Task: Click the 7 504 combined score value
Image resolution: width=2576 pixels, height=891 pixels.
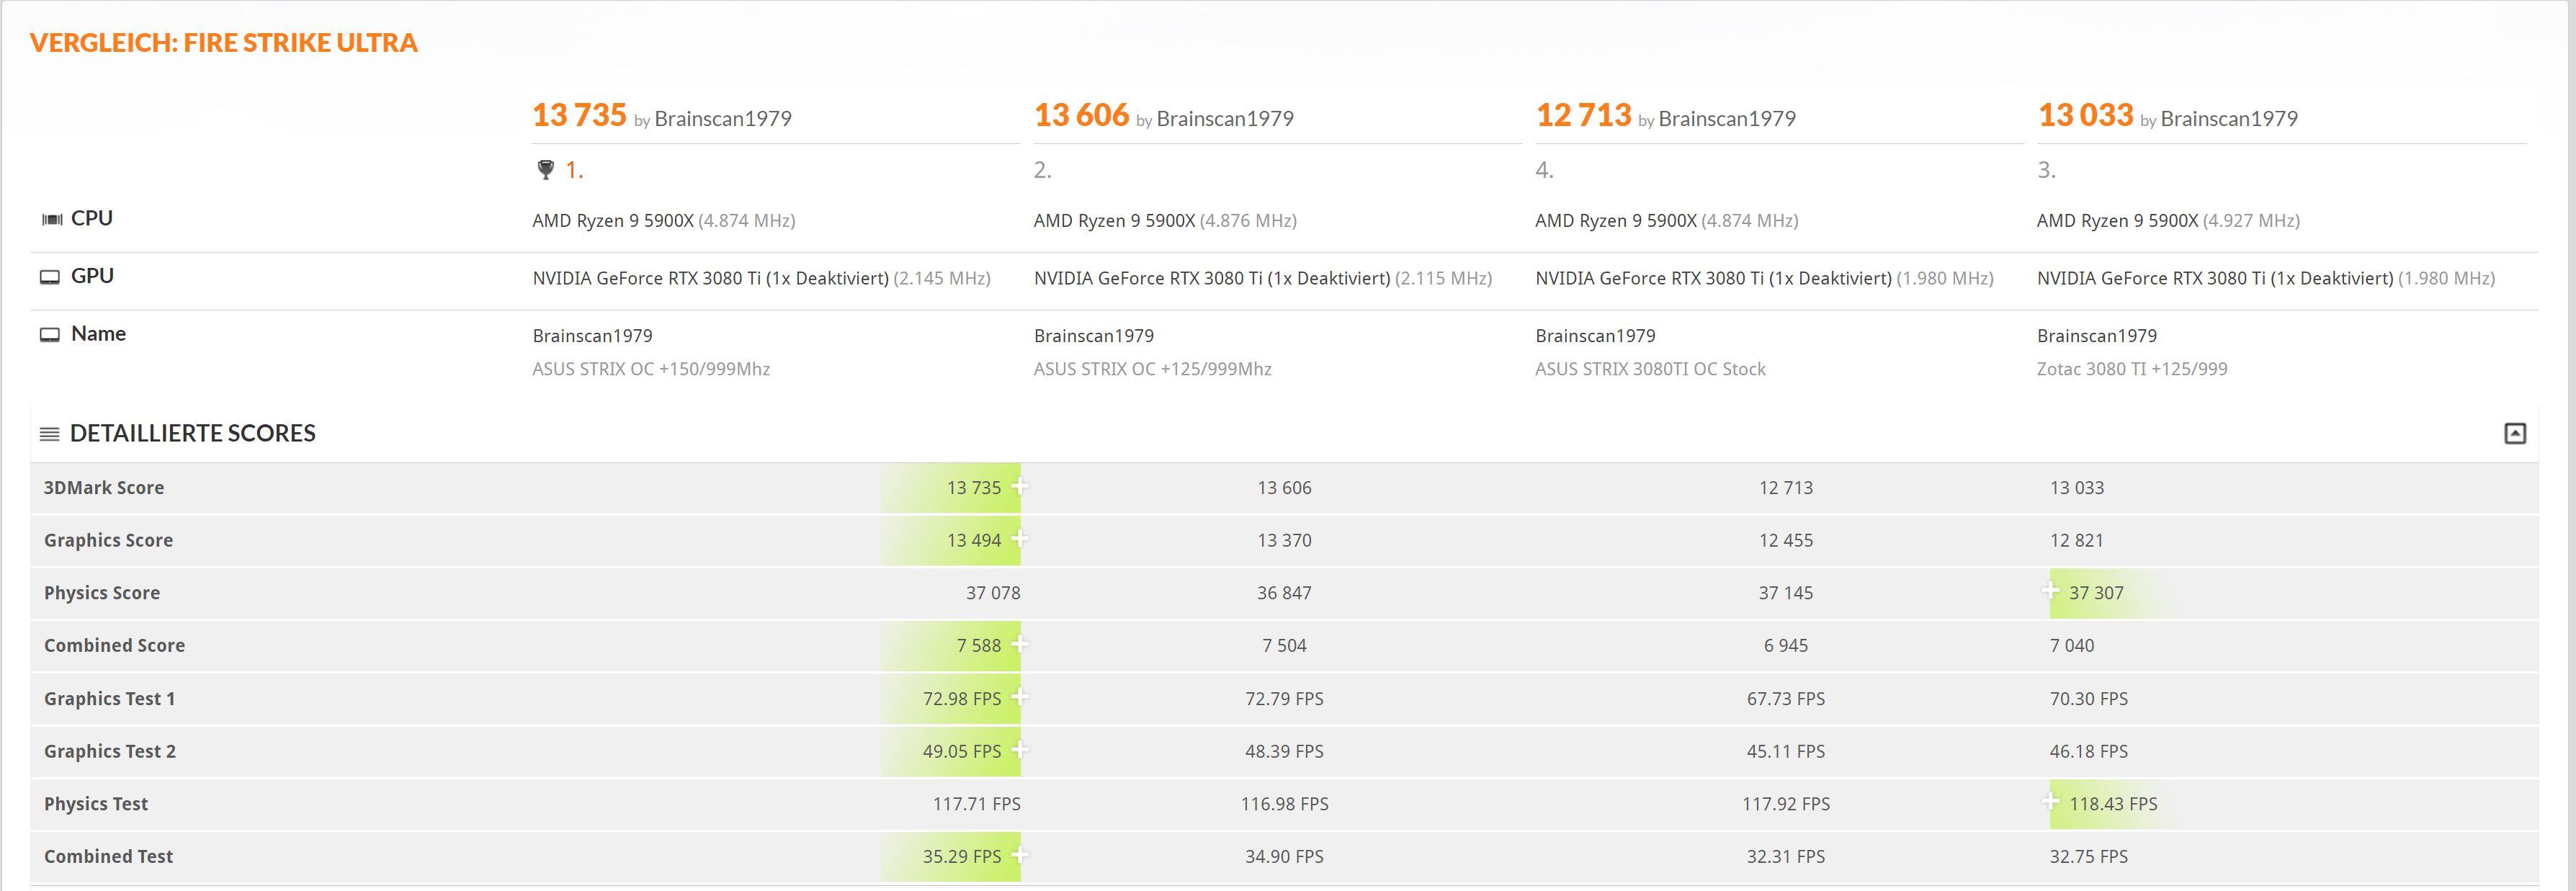Action: (1284, 646)
